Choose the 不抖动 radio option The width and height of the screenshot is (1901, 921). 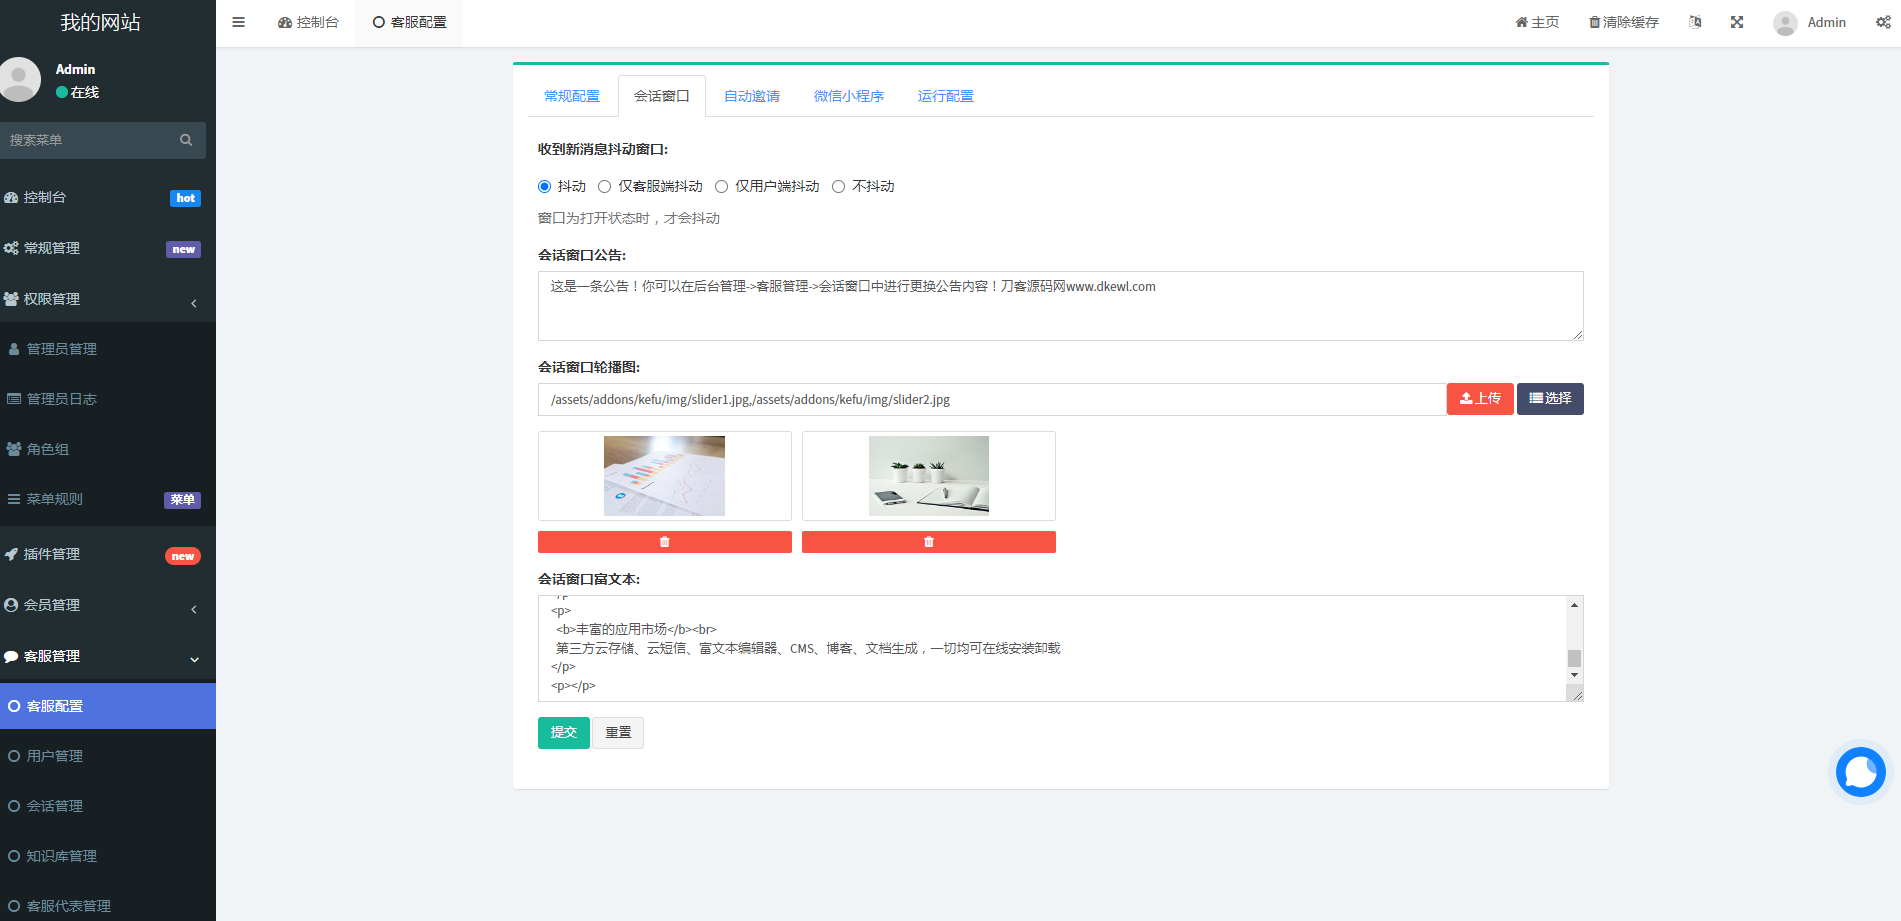(x=838, y=187)
